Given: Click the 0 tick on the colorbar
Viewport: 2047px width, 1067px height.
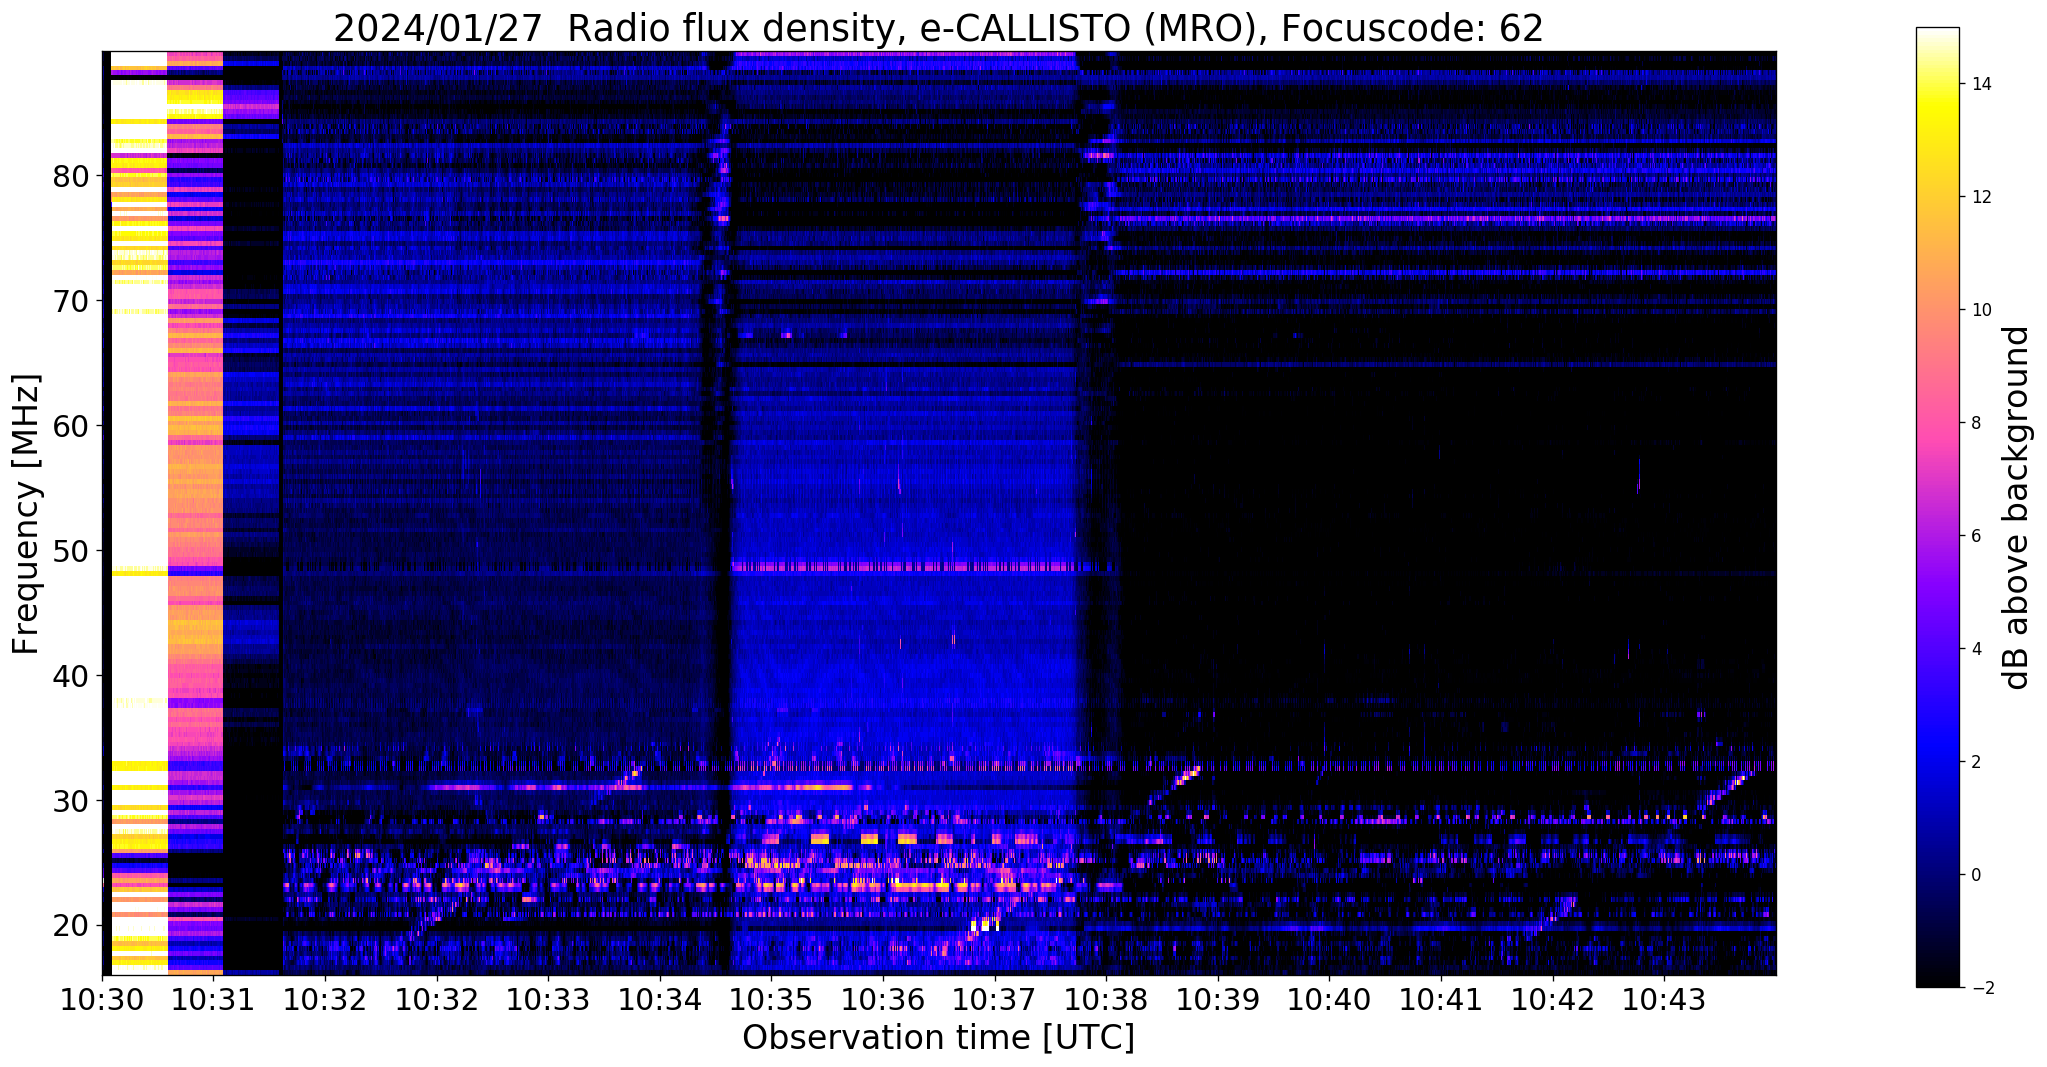Looking at the screenshot, I should point(1975,875).
